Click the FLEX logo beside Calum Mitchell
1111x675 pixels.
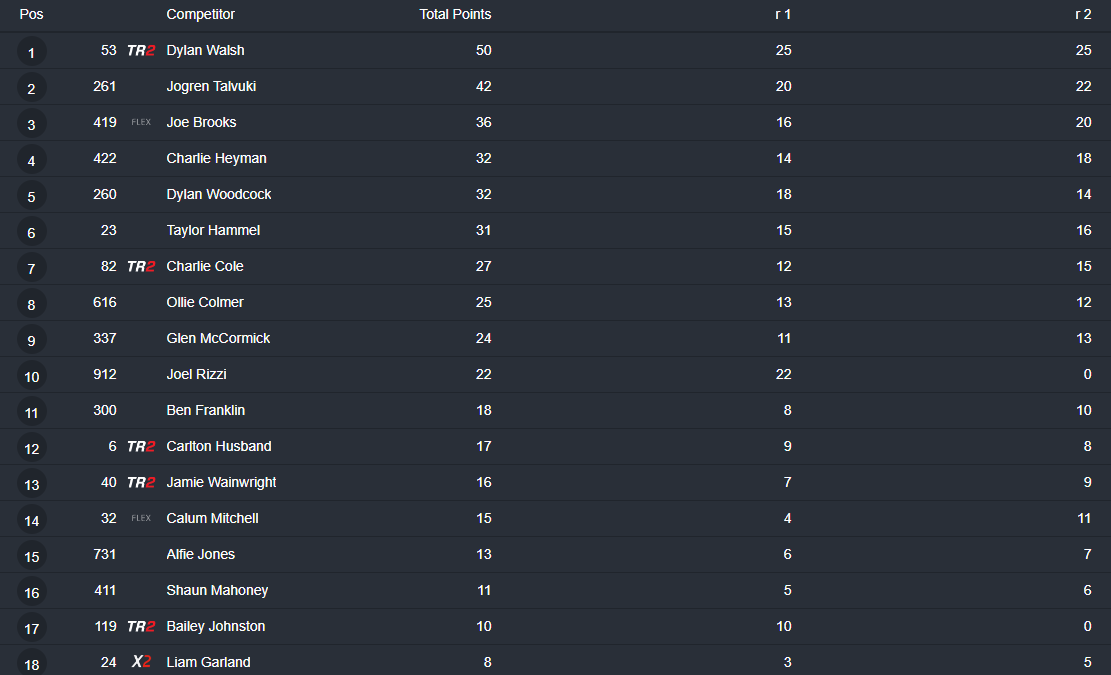[x=141, y=518]
